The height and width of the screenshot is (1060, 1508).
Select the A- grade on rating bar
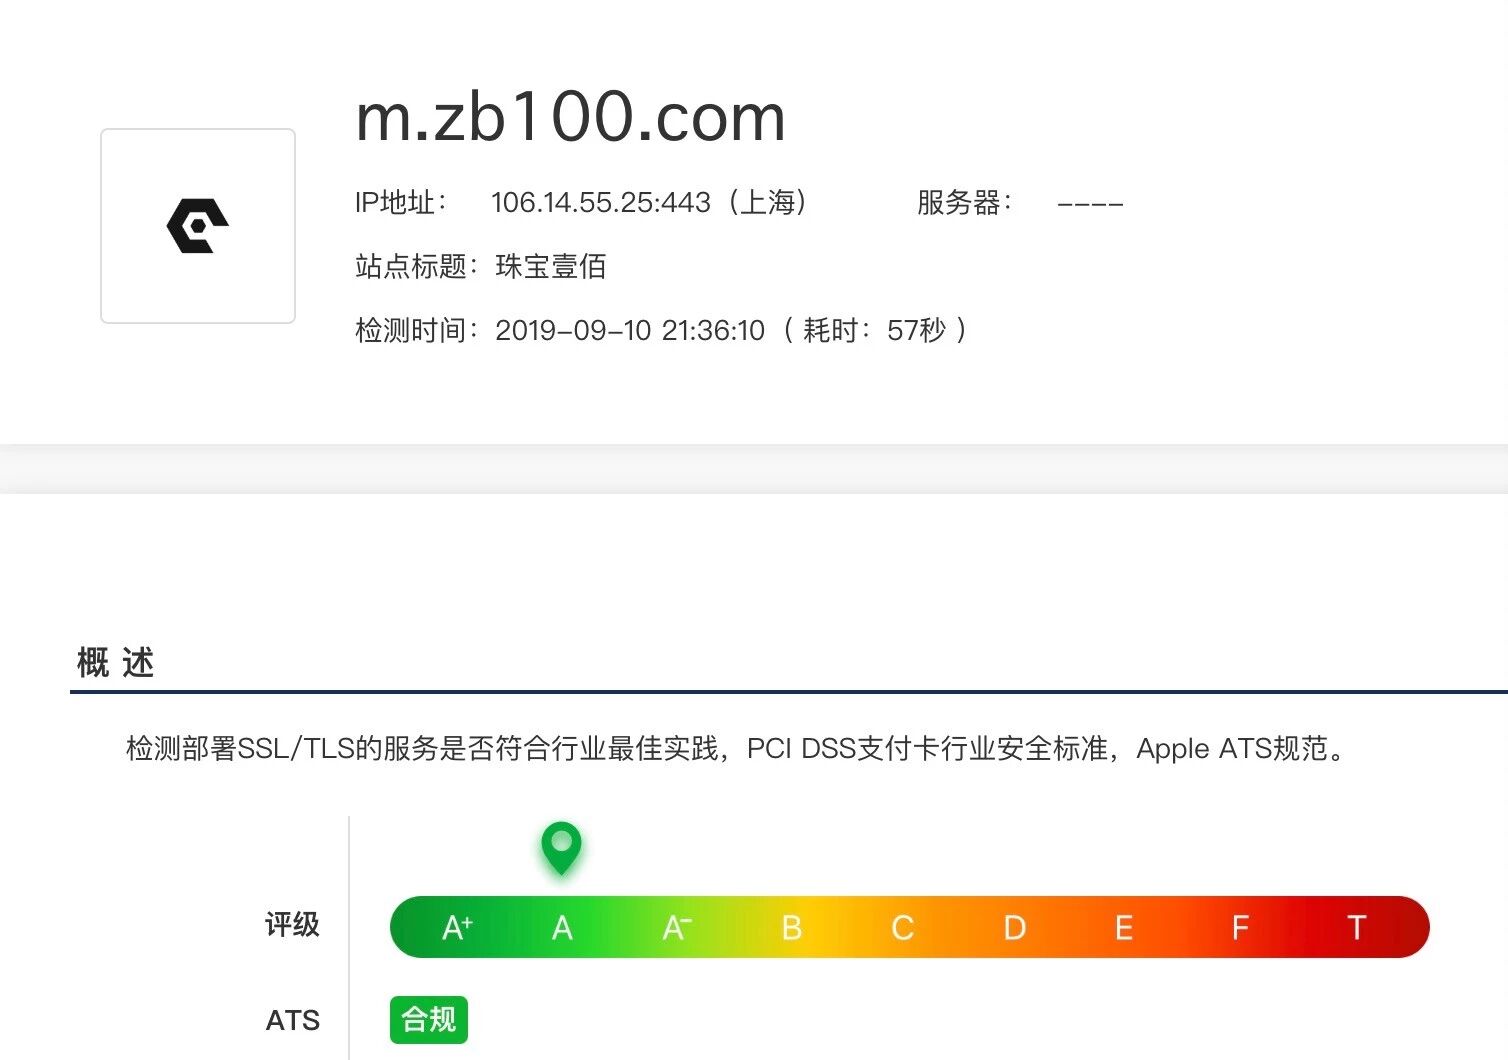(677, 928)
